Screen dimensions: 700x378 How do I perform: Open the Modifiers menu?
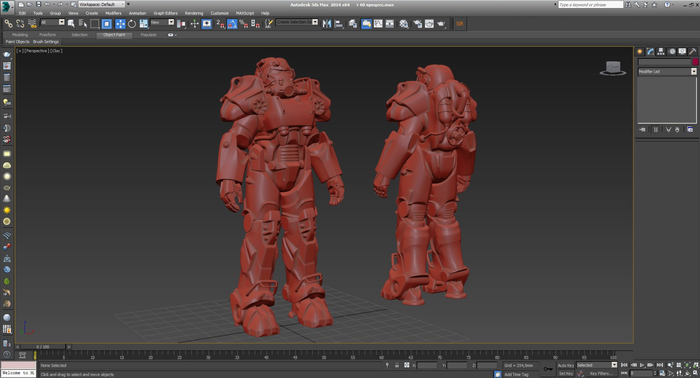(x=113, y=13)
